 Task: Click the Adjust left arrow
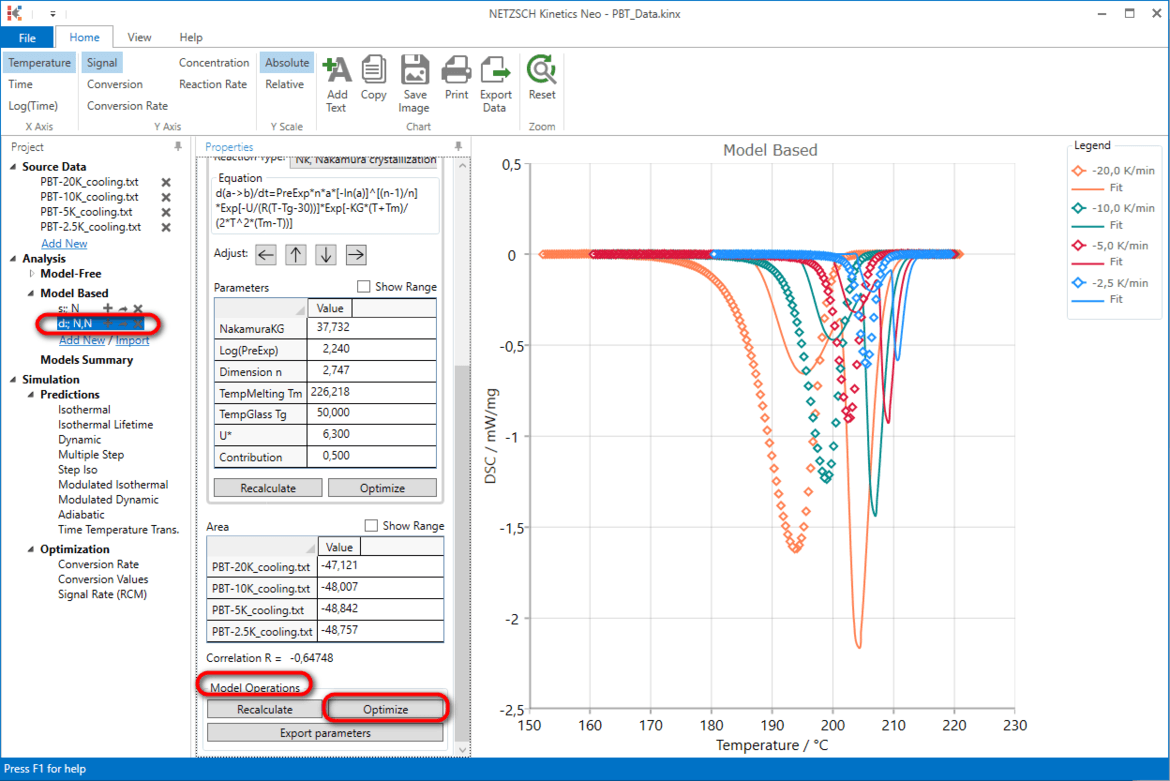tap(266, 255)
